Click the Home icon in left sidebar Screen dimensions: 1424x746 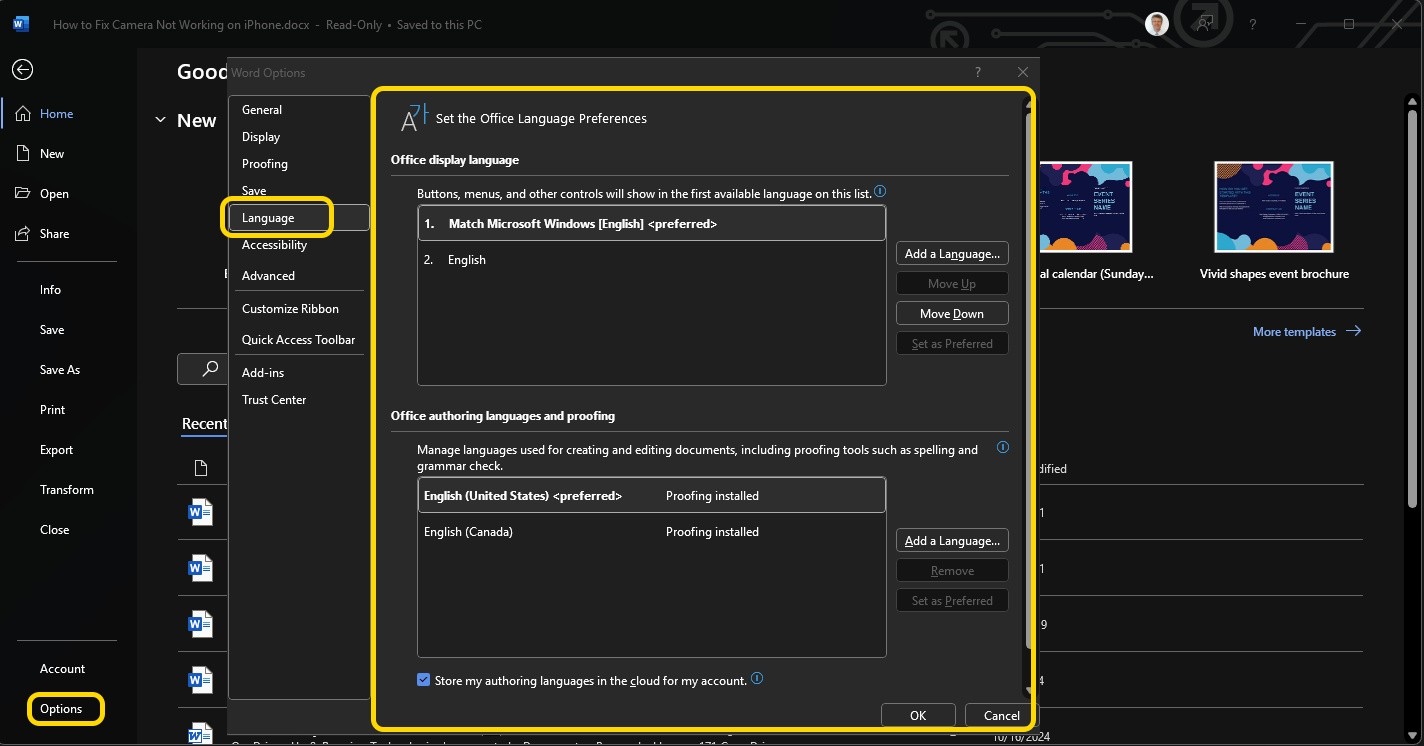pyautogui.click(x=23, y=114)
